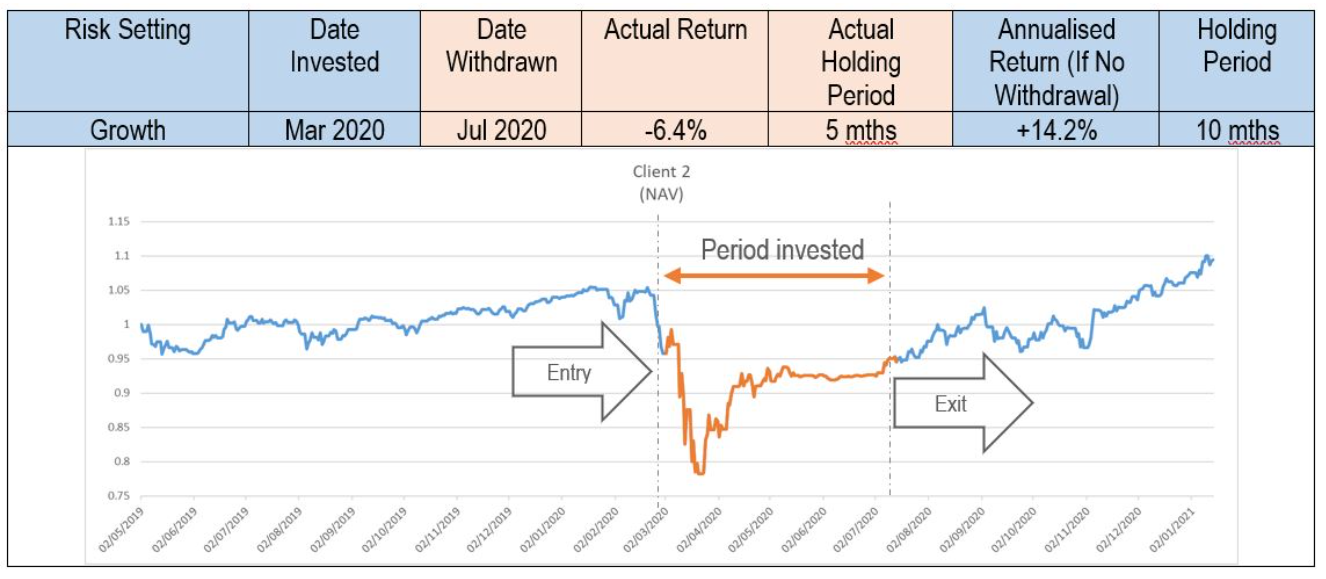
Task: Select the orange Period invested double arrow
Action: click(x=775, y=275)
